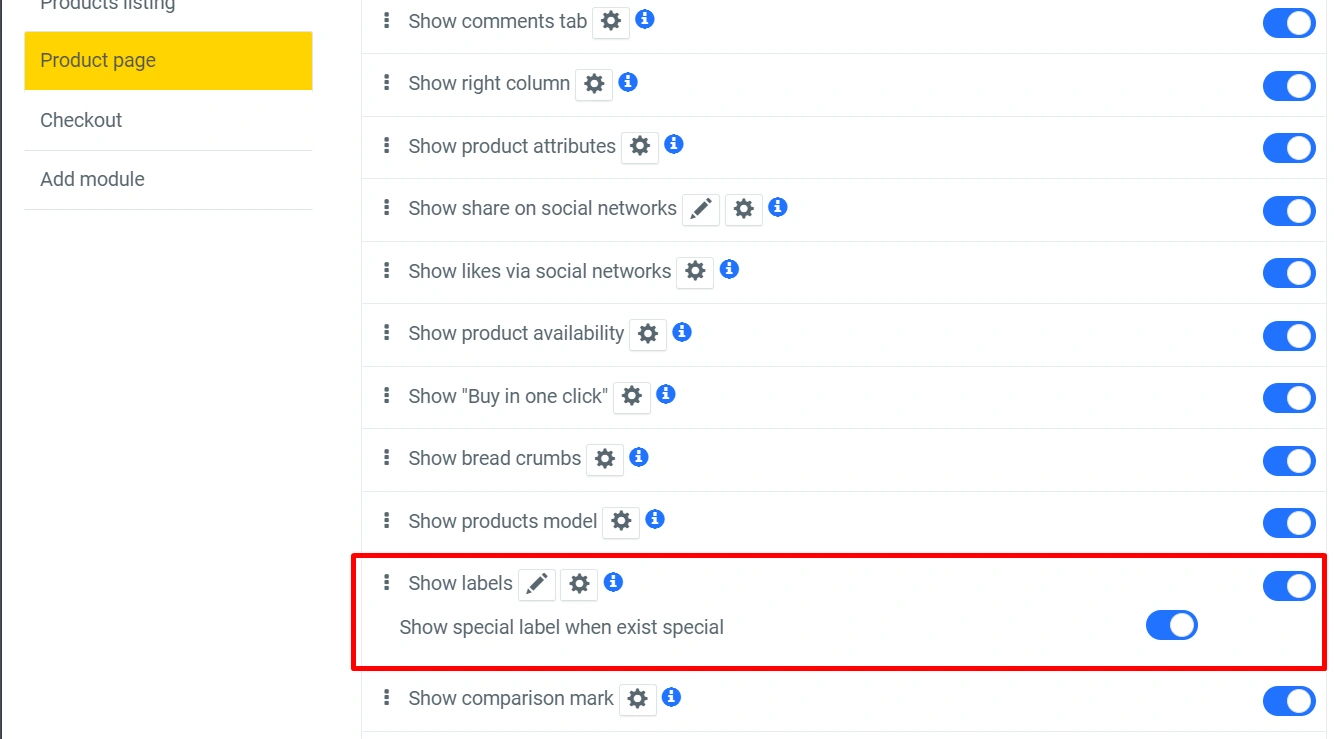The width and height of the screenshot is (1334, 739).
Task: Open settings gear for Show comments tab
Action: point(611,21)
